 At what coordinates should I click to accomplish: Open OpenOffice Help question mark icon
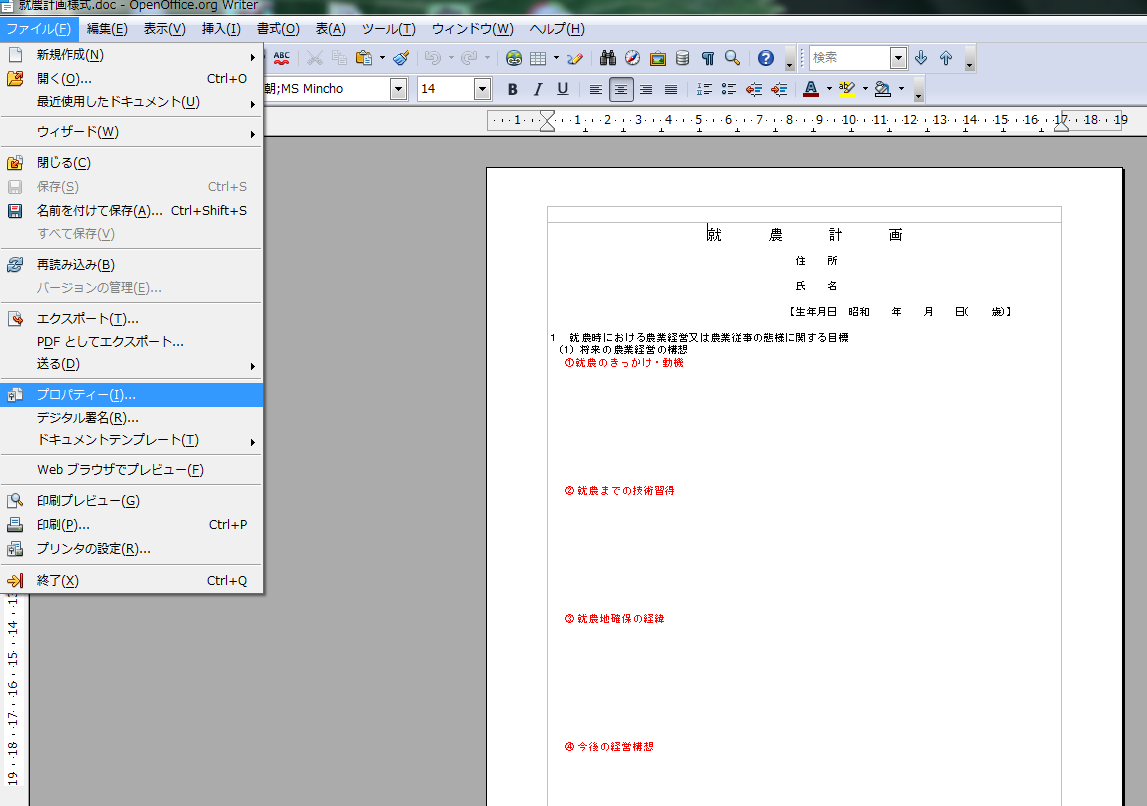[766, 58]
